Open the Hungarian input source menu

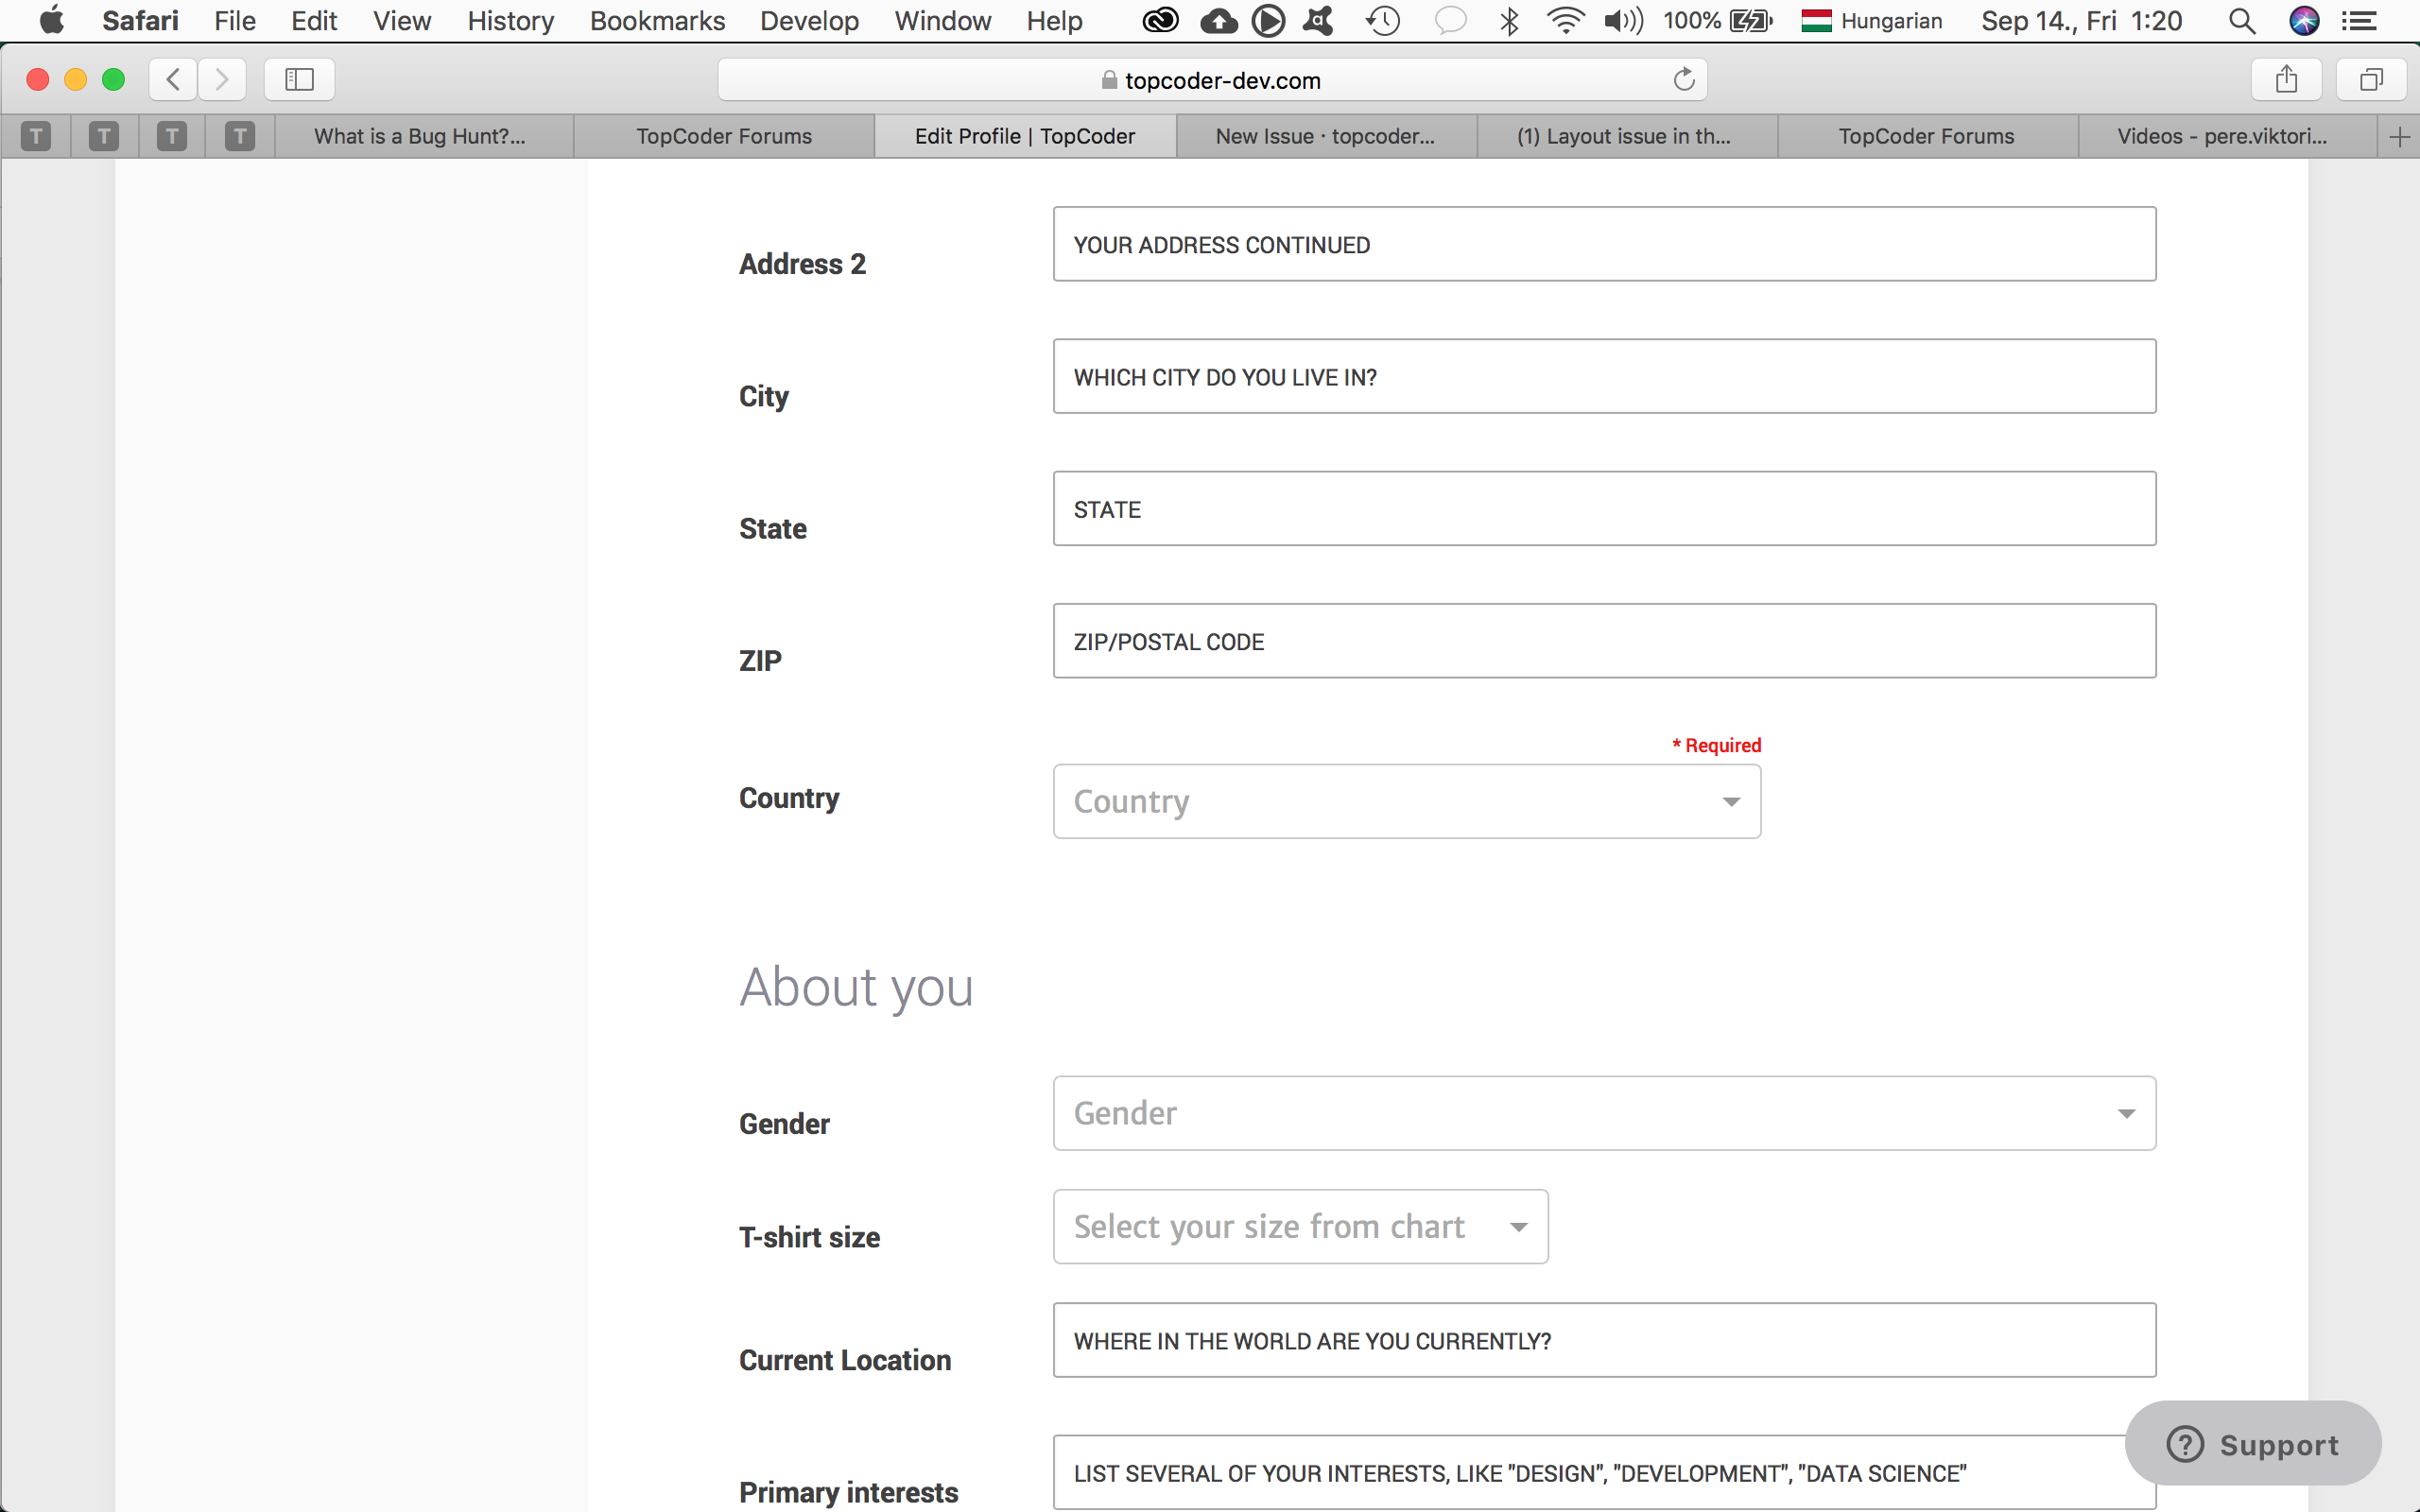pos(1871,20)
